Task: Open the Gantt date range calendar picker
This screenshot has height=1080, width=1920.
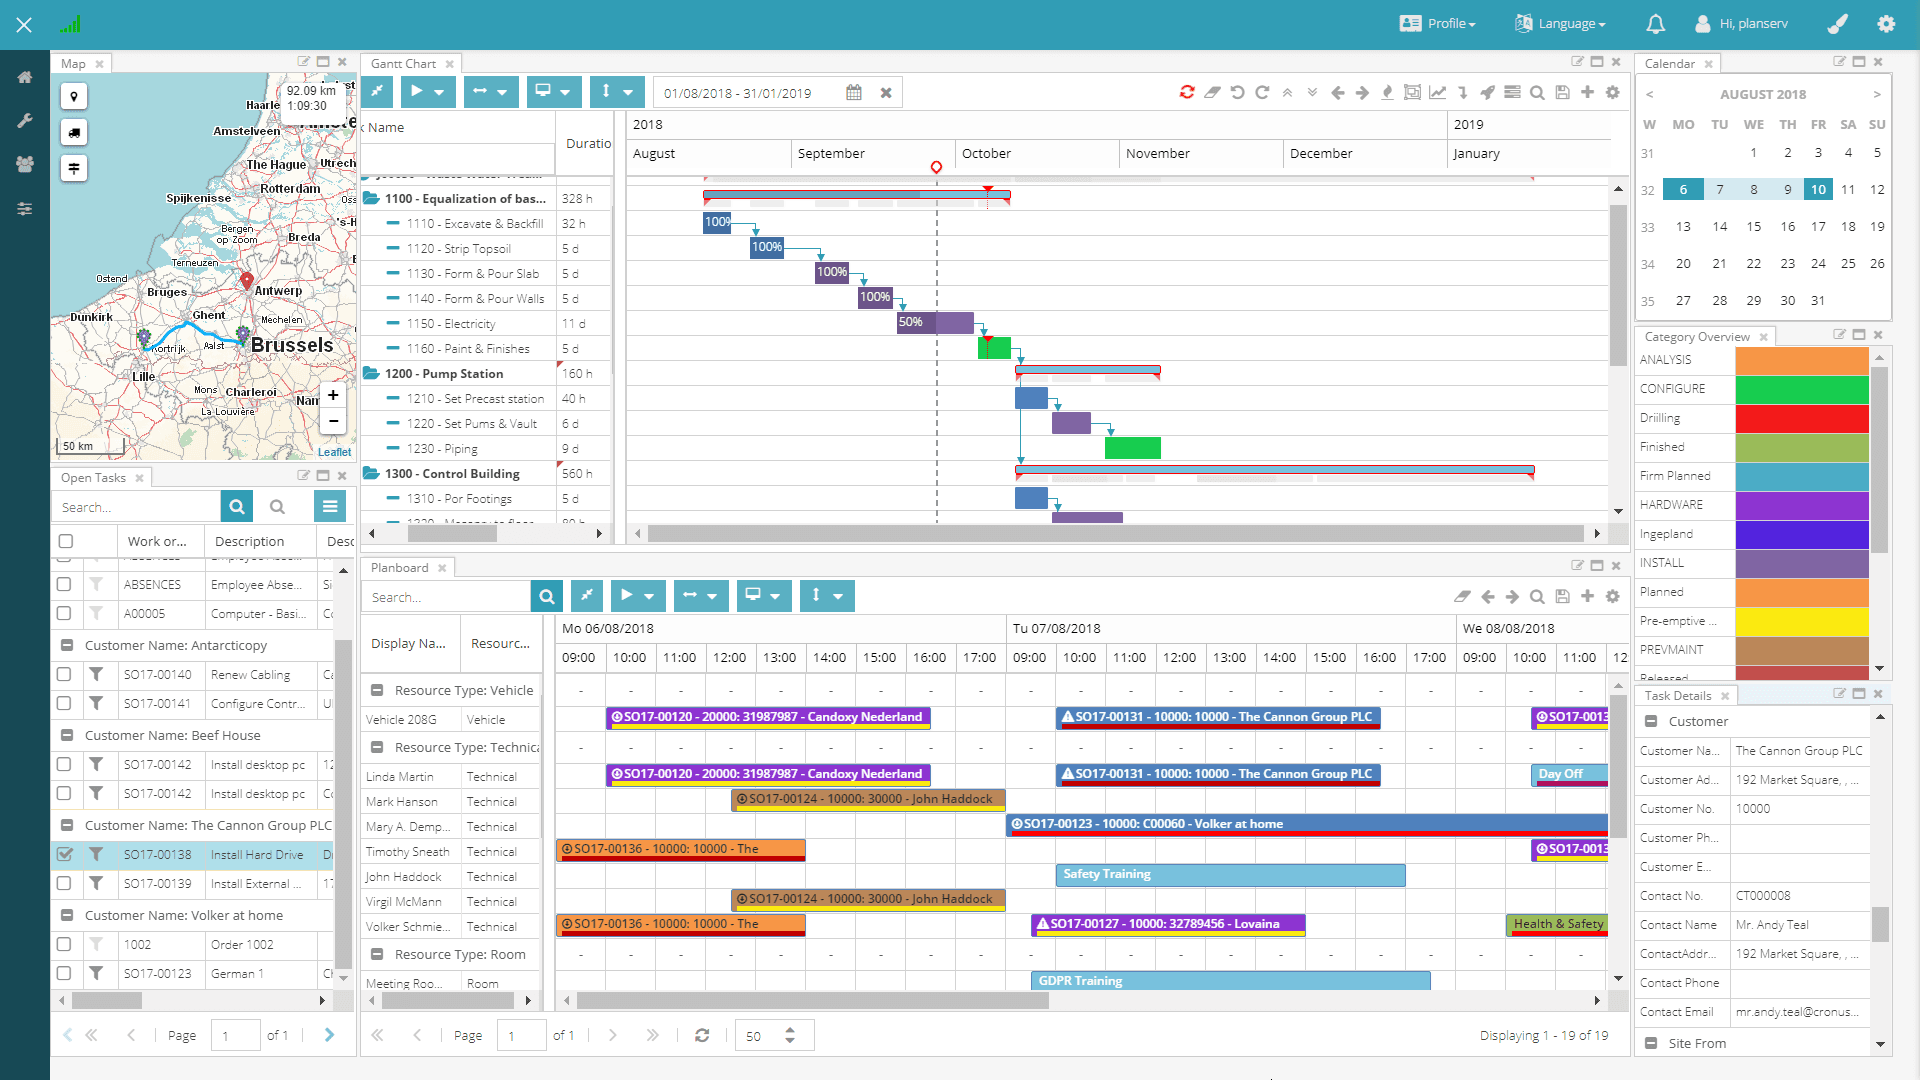Action: [854, 92]
